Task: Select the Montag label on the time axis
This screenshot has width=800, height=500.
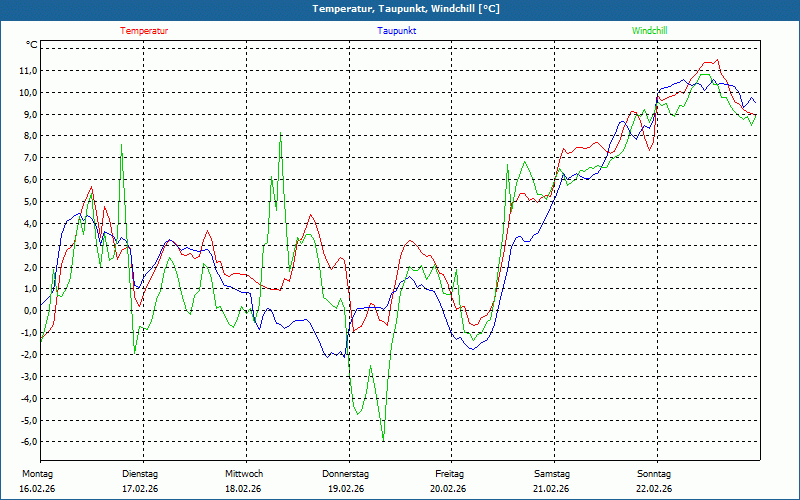Action: pos(37,474)
